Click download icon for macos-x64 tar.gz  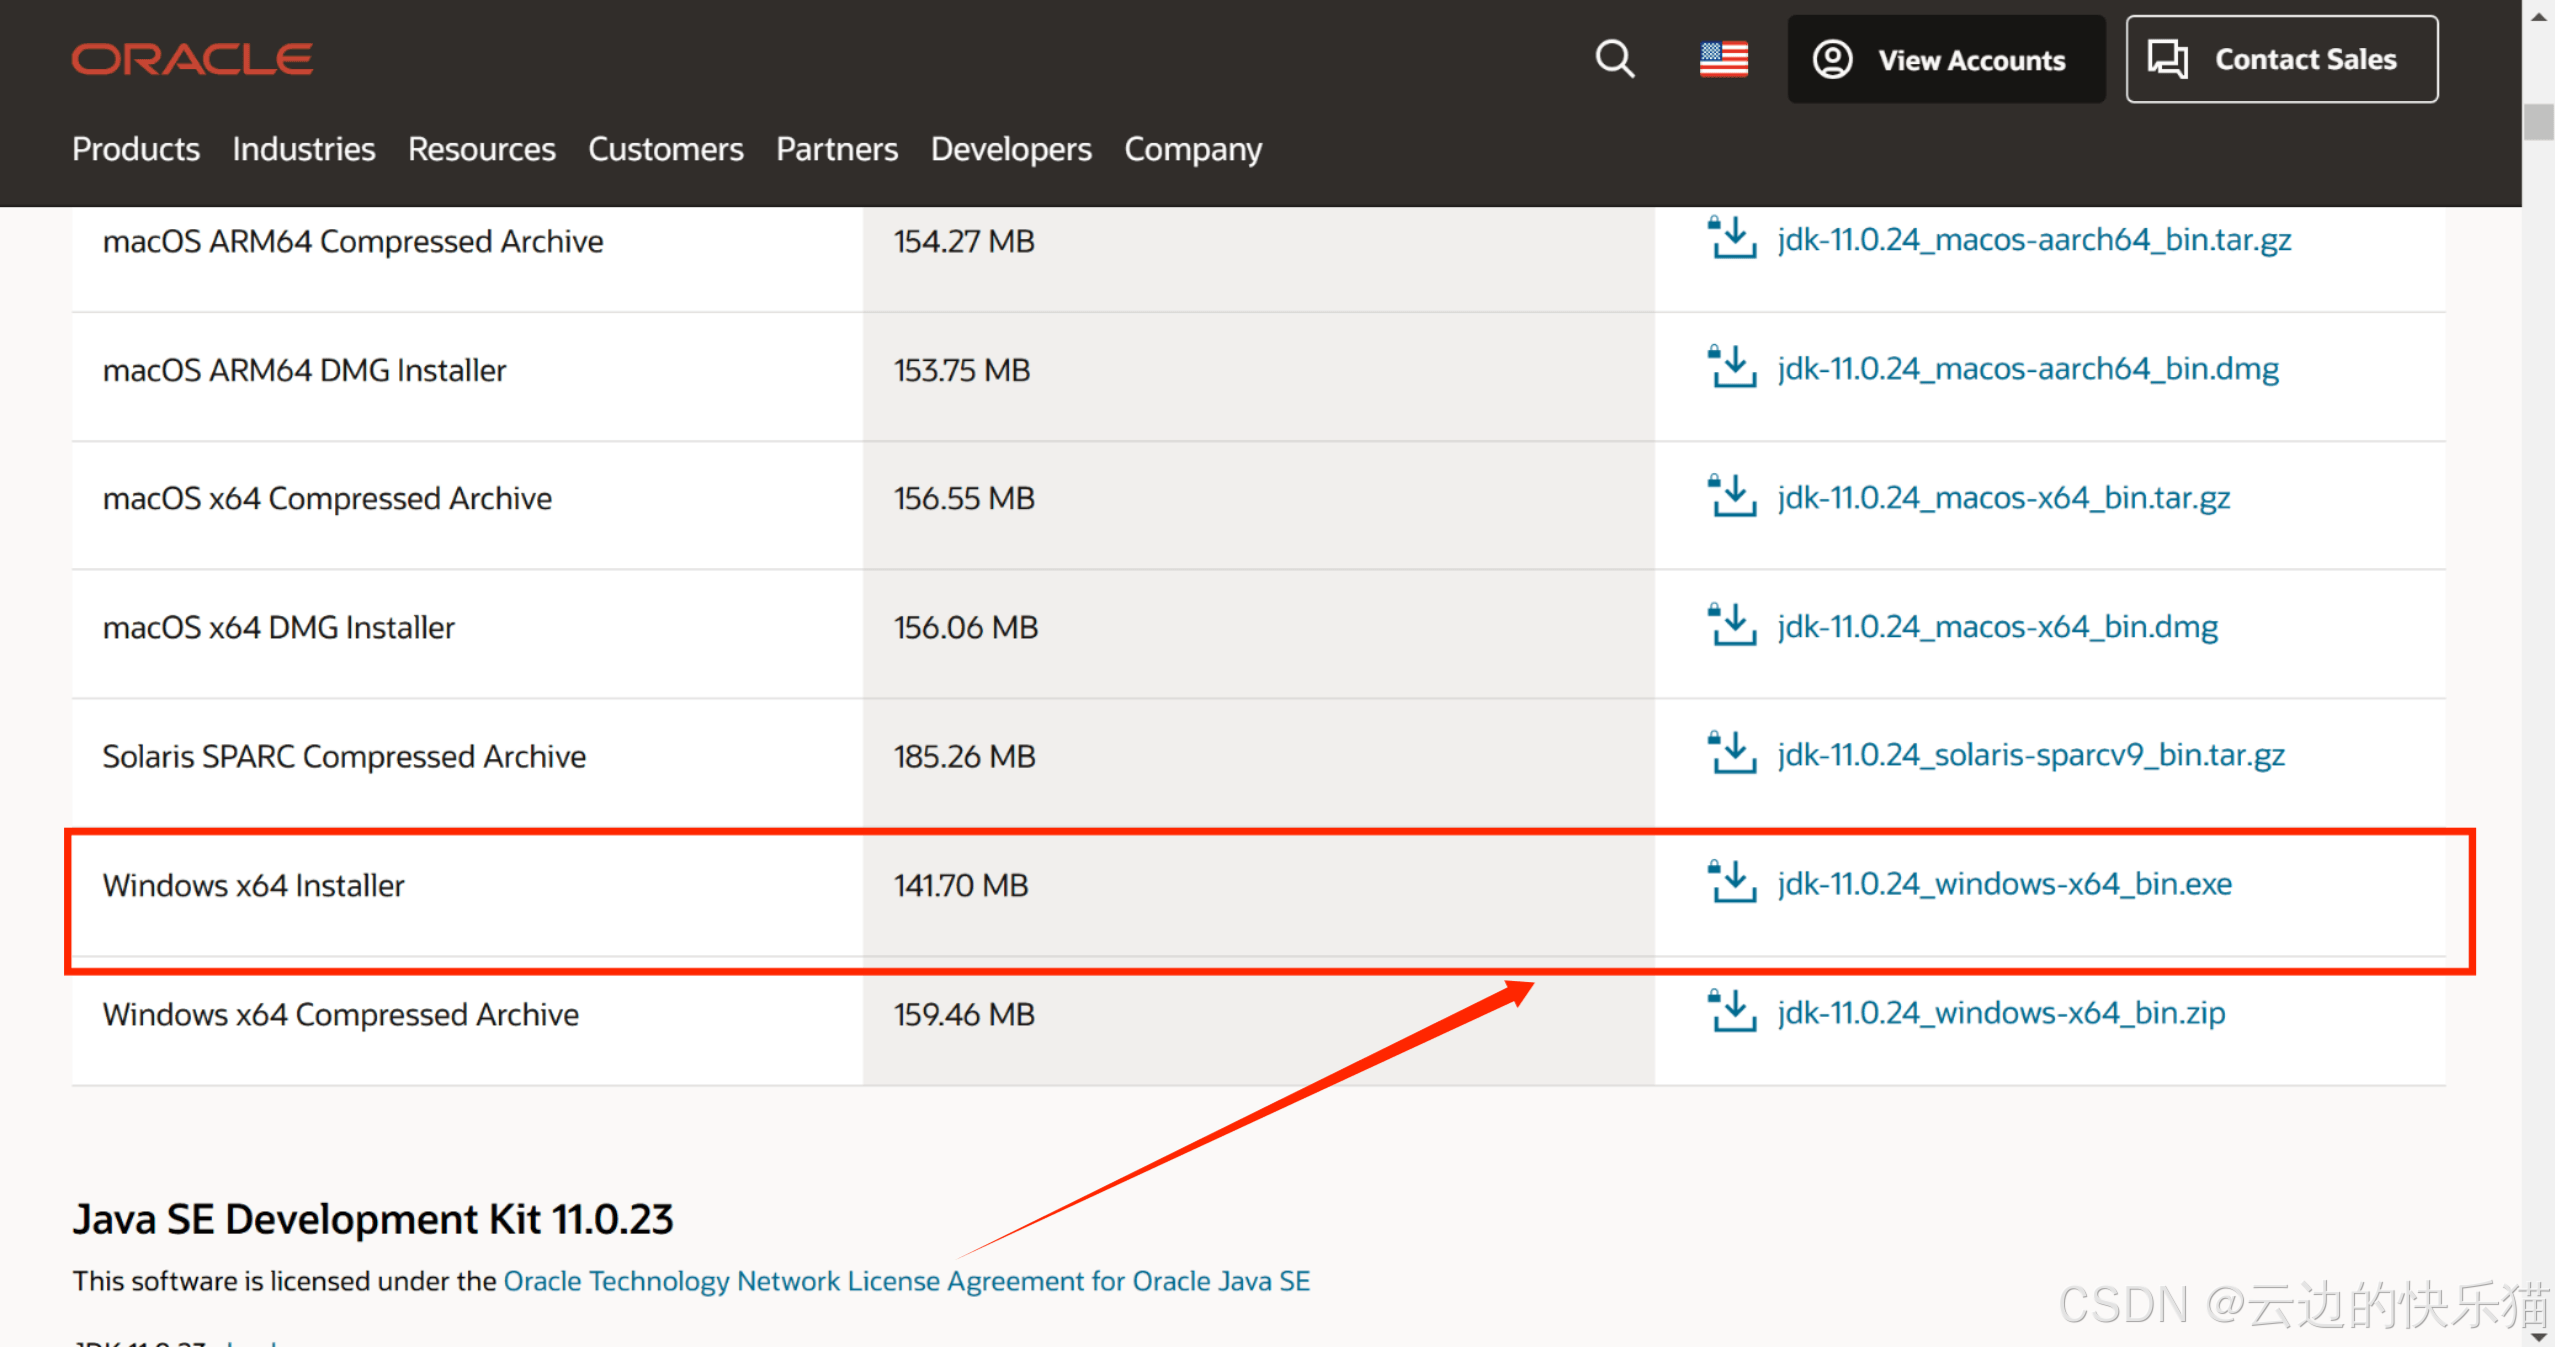coord(1731,497)
